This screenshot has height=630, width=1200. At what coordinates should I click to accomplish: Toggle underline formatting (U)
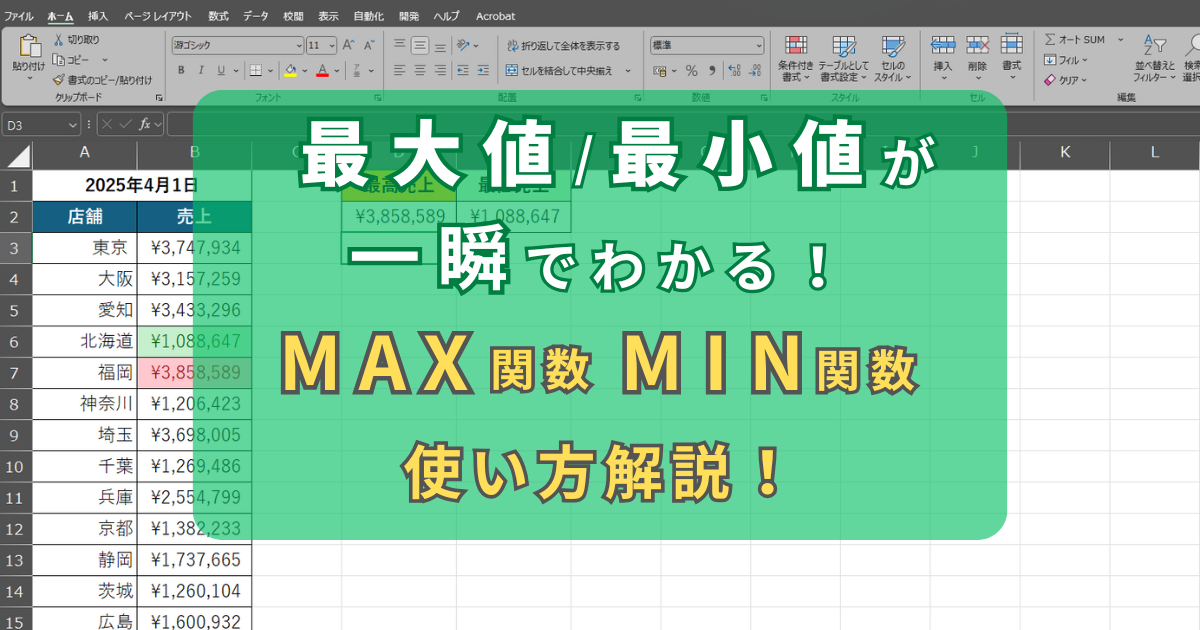(x=221, y=71)
